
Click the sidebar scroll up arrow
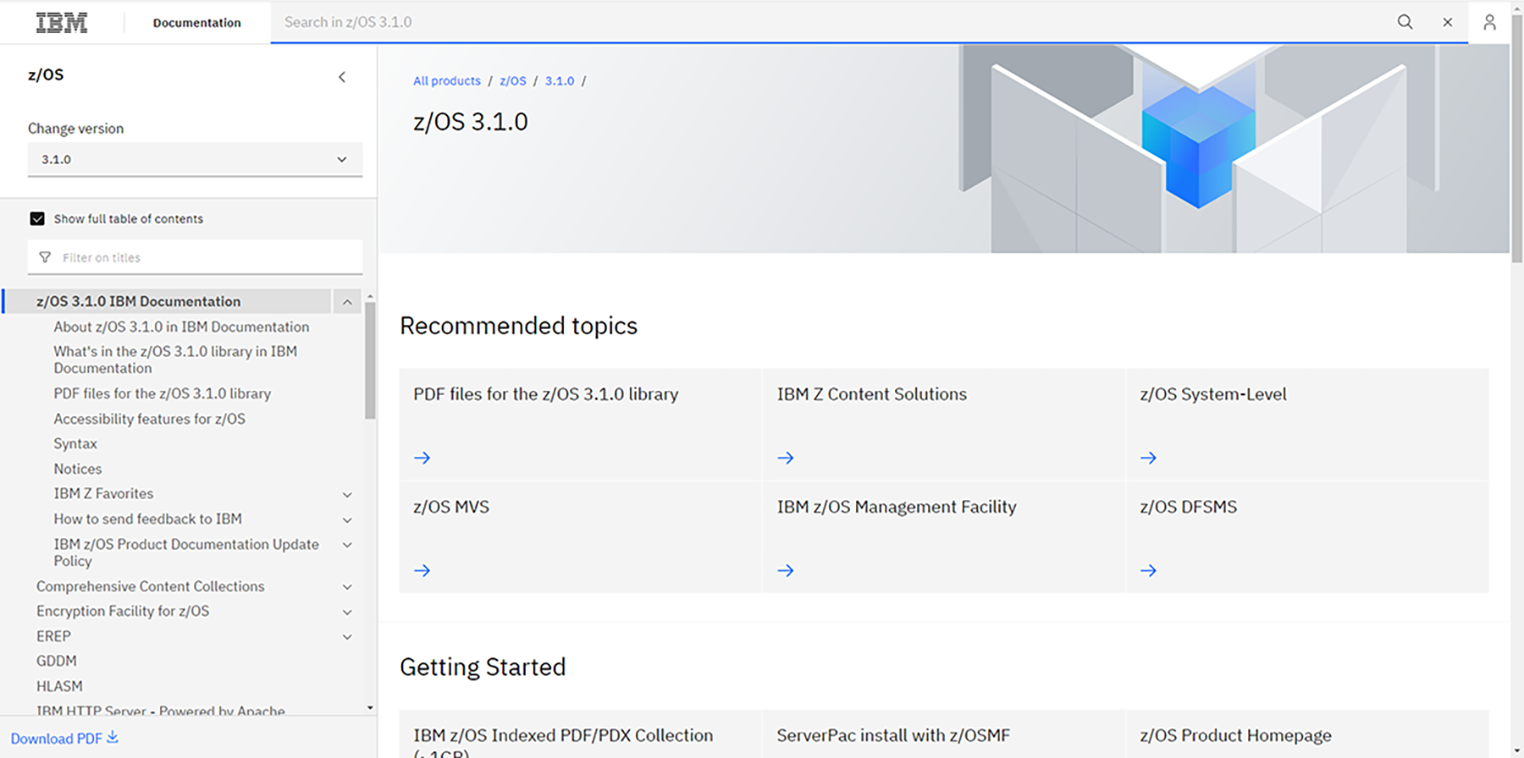coord(370,296)
